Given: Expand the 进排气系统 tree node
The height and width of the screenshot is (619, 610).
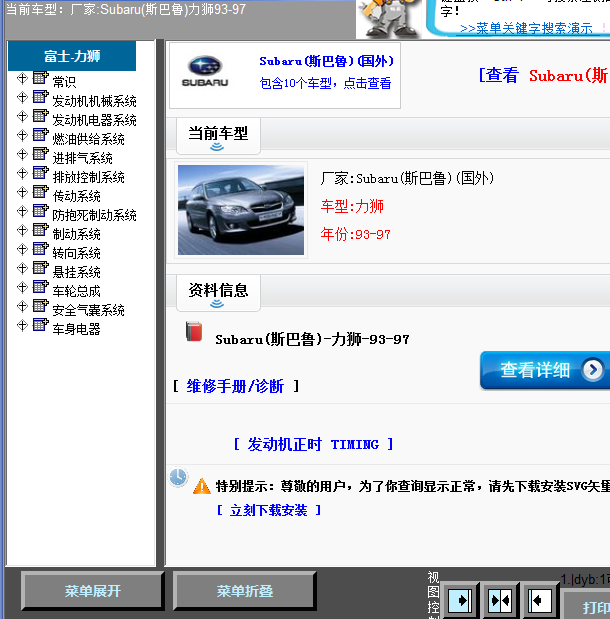Looking at the screenshot, I should pyautogui.click(x=22, y=154).
